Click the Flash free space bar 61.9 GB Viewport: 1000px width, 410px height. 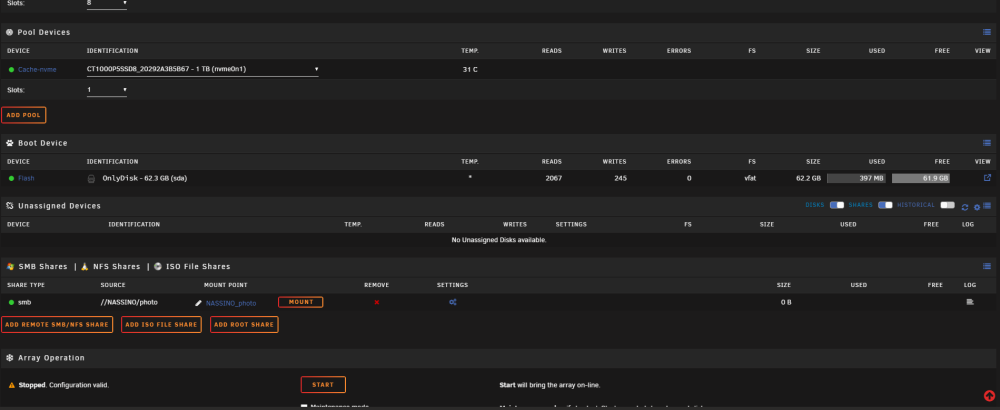click(x=921, y=179)
